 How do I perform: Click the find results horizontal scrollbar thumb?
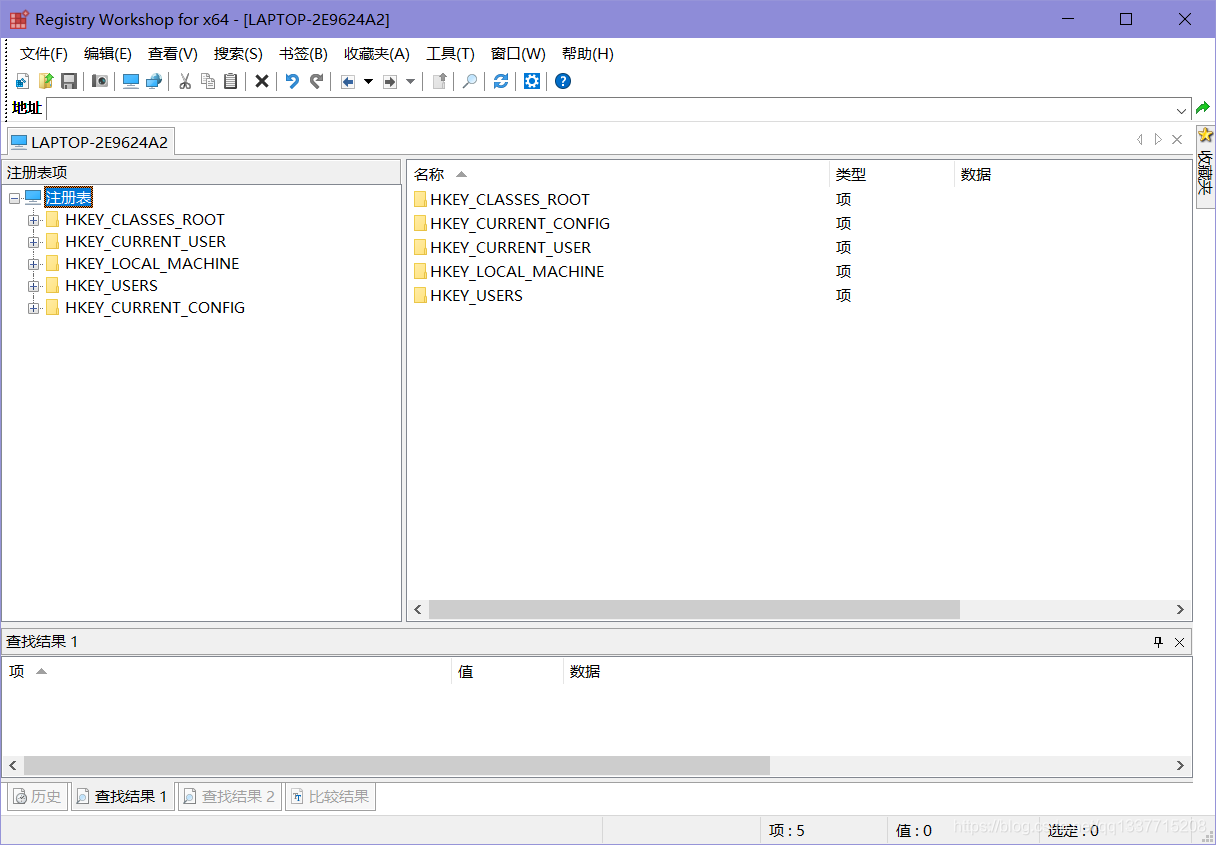(x=397, y=765)
